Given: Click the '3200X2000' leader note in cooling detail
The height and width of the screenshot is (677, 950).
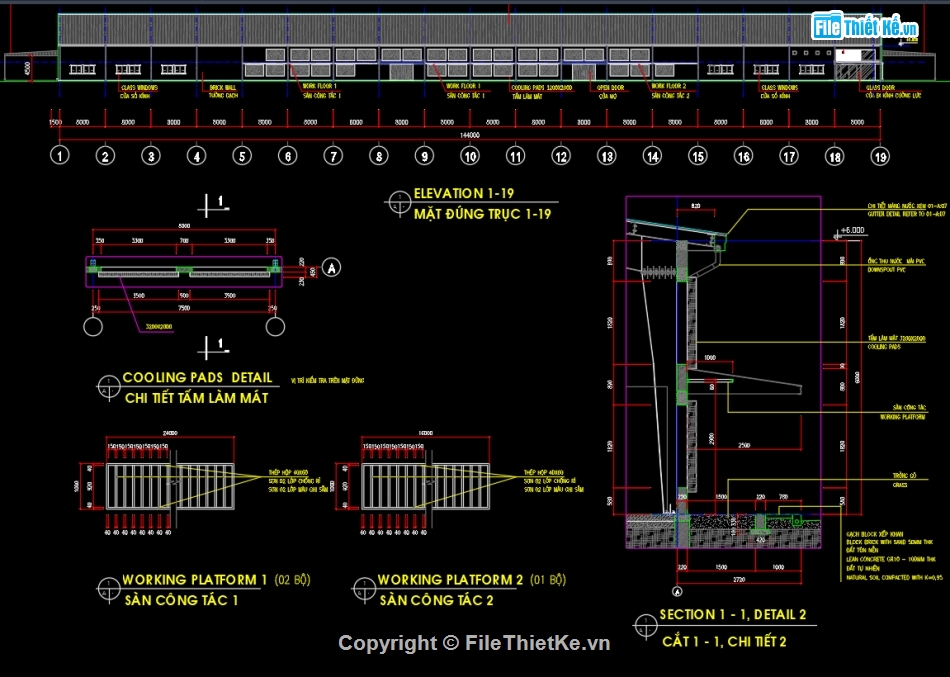Looking at the screenshot, I should (x=159, y=327).
